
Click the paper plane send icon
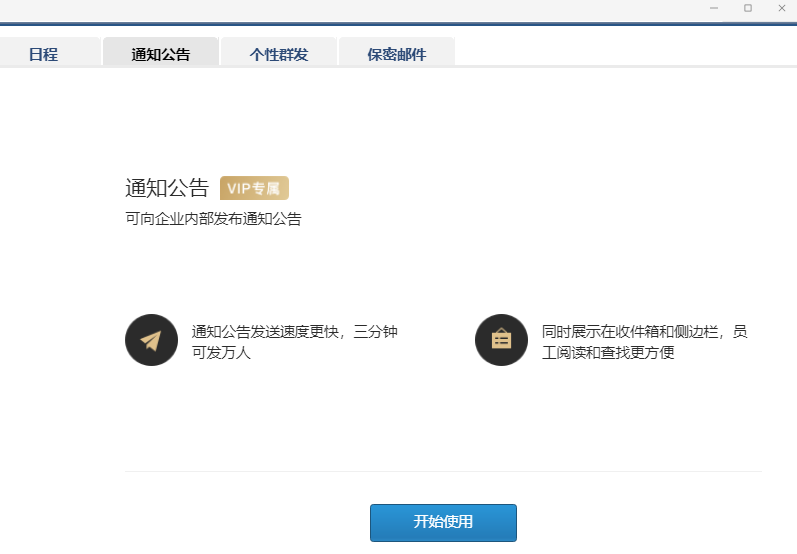click(151, 340)
